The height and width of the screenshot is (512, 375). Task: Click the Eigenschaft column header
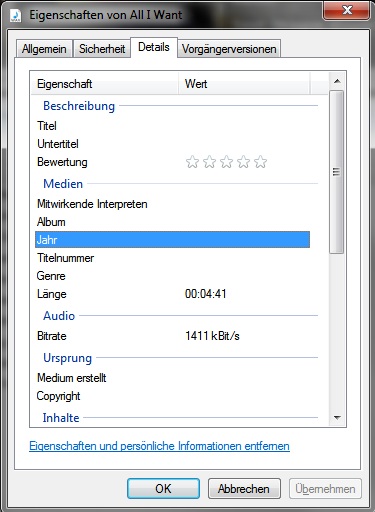(x=105, y=84)
